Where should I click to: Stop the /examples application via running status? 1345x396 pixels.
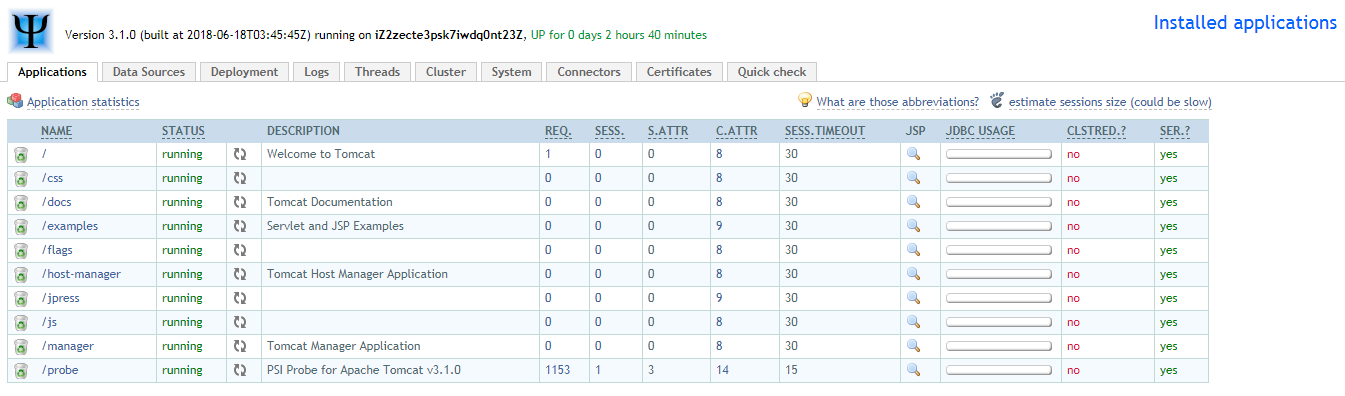(182, 226)
